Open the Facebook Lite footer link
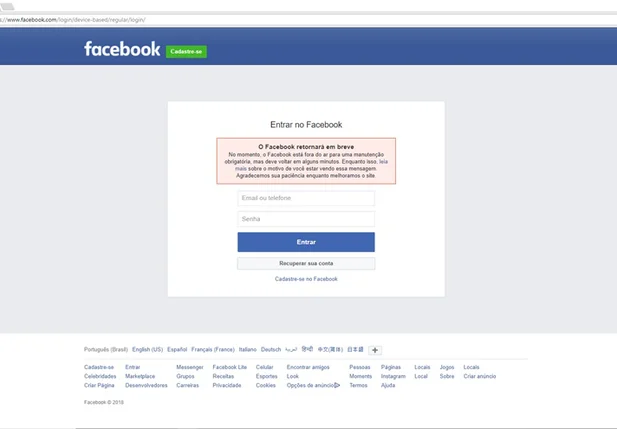617x429 pixels. (230, 367)
